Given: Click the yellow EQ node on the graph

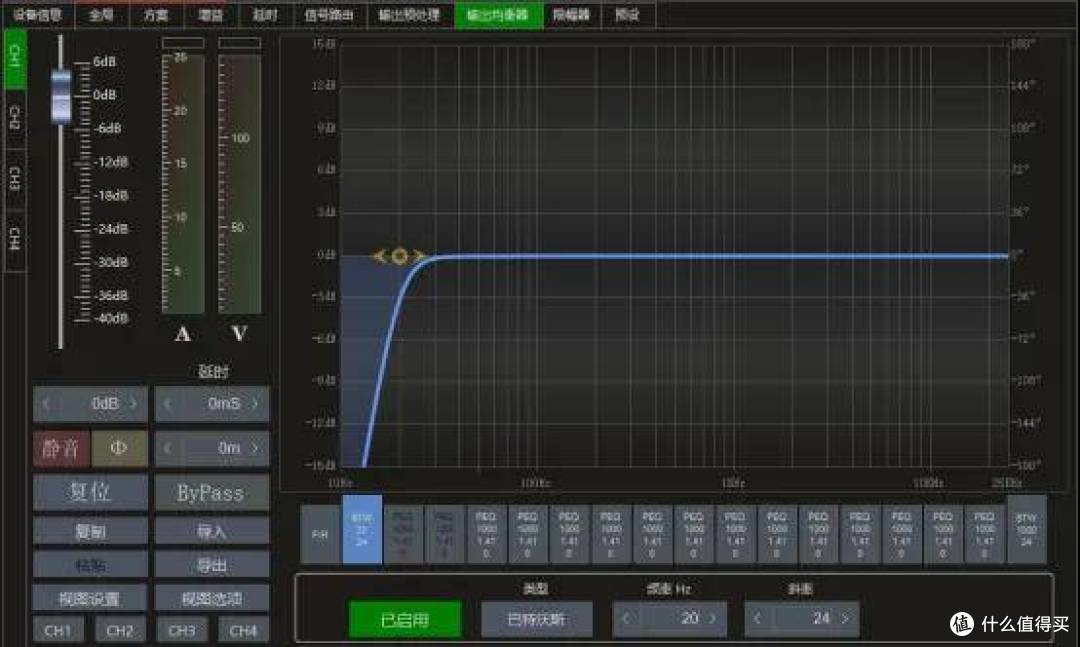Looking at the screenshot, I should [399, 256].
